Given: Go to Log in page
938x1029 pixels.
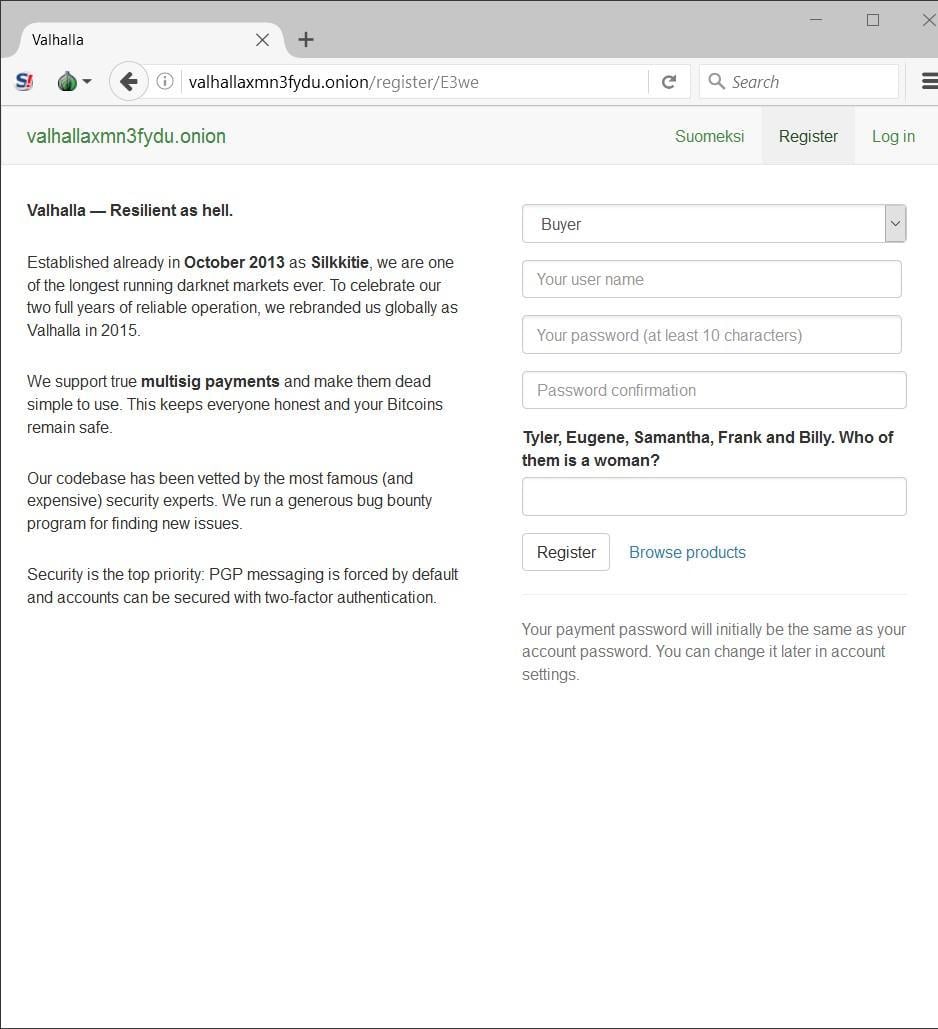Looking at the screenshot, I should (x=893, y=136).
